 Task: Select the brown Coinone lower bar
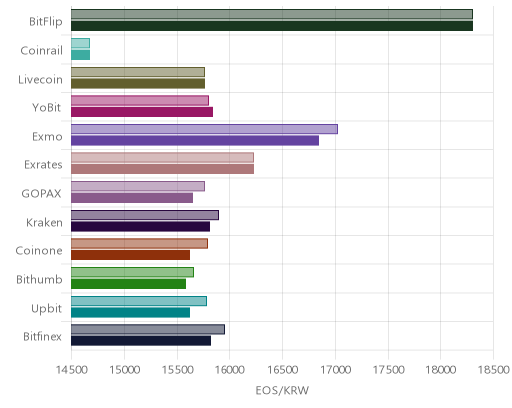(x=130, y=255)
